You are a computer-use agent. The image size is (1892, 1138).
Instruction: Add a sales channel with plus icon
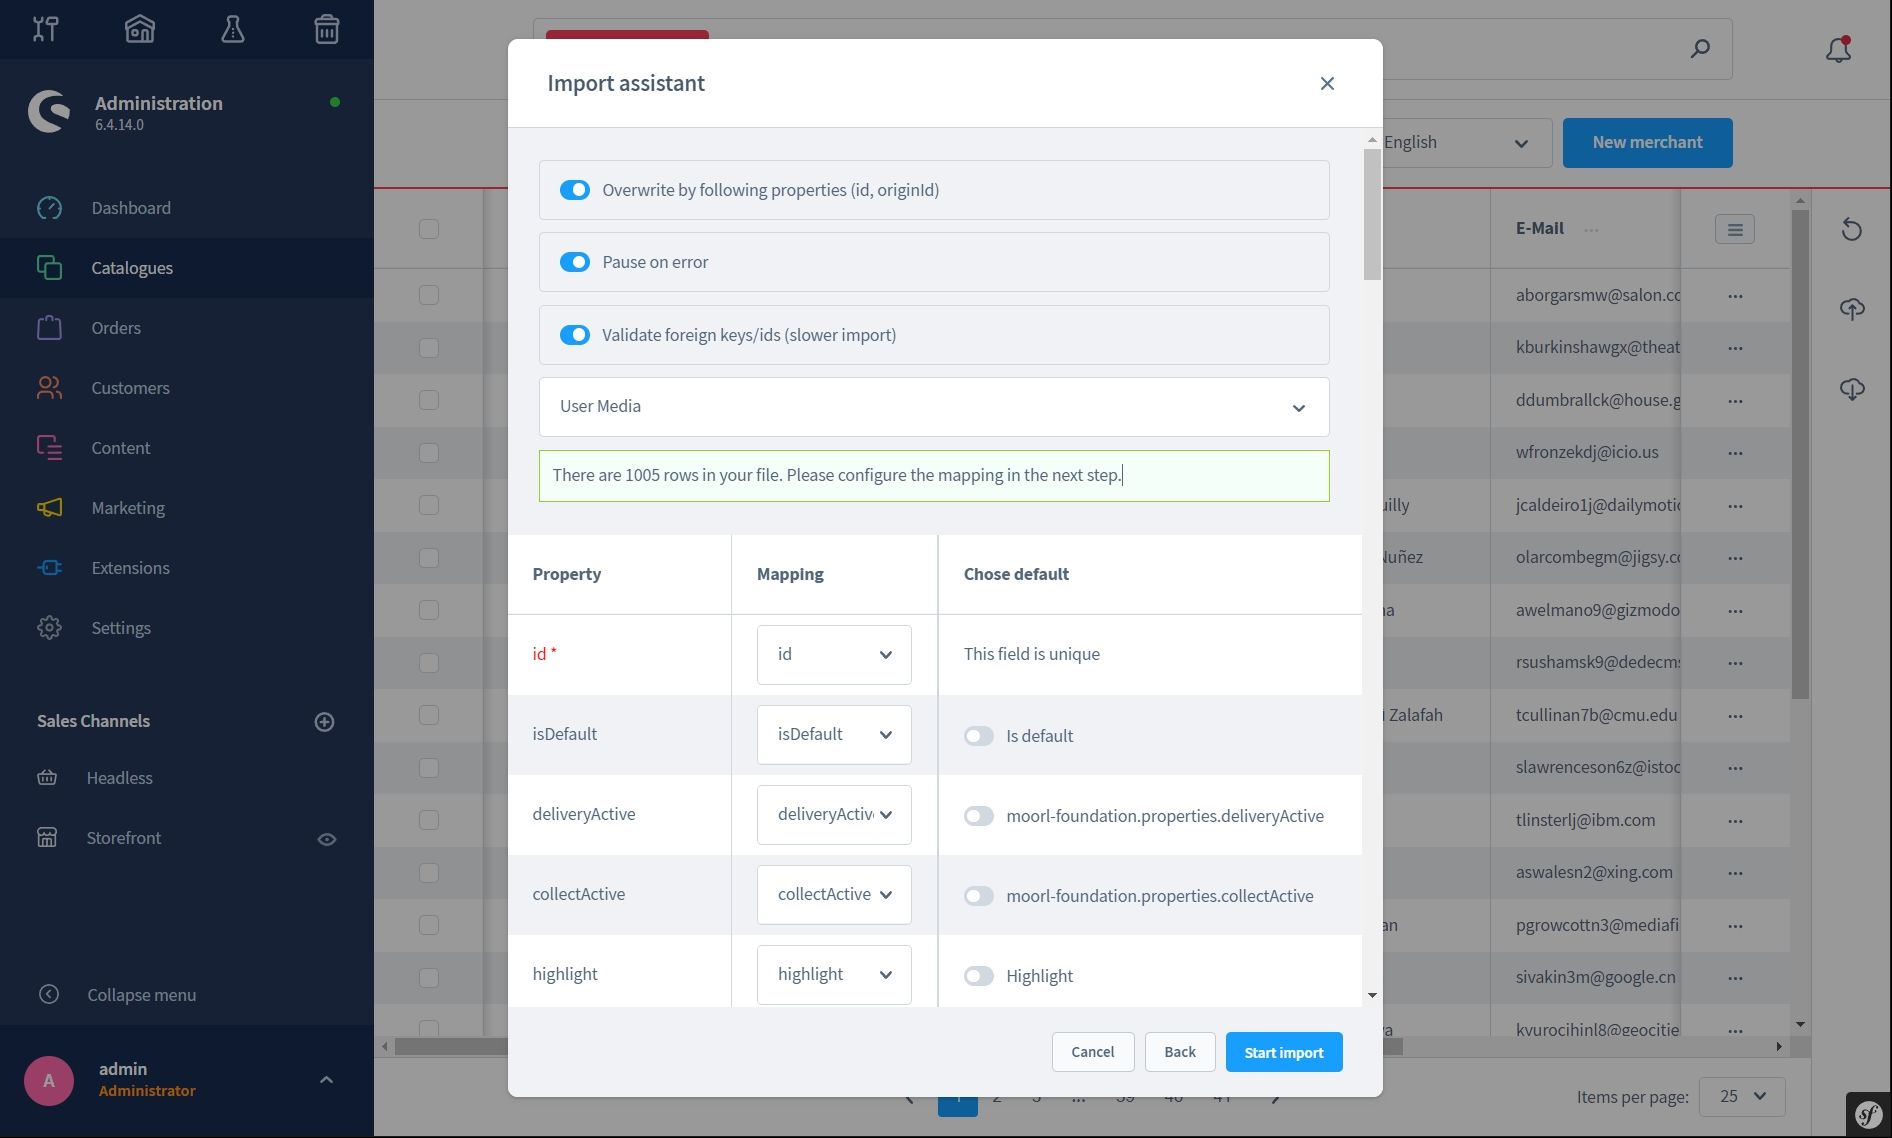pos(324,722)
